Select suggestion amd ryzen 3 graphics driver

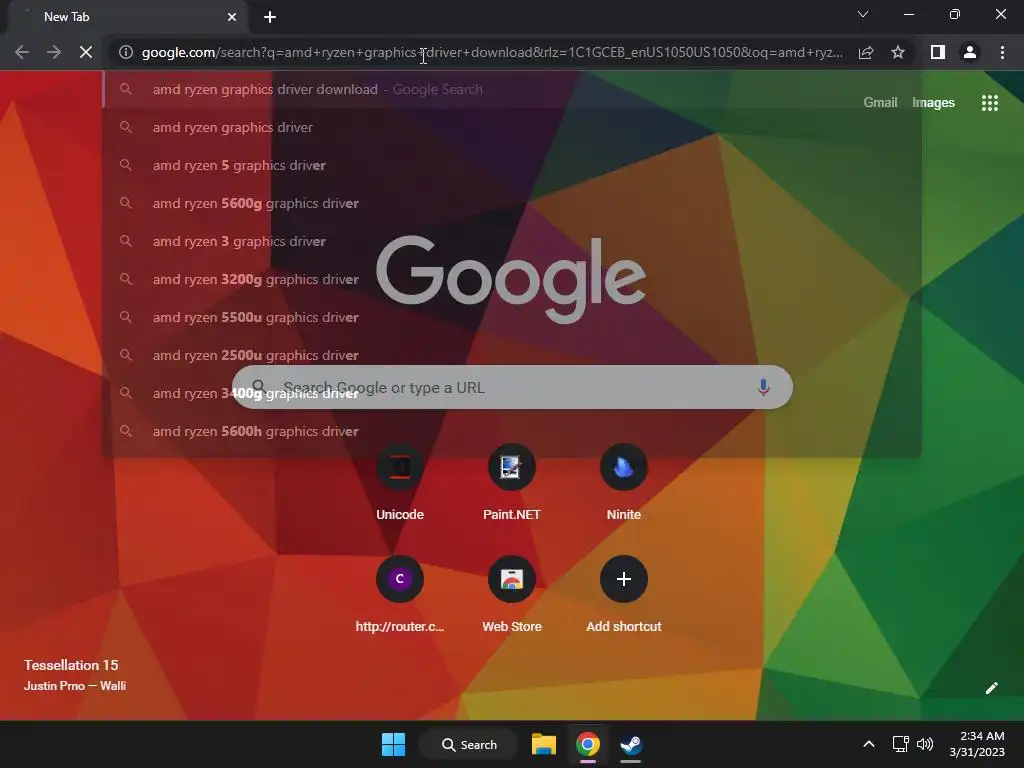pos(512,241)
